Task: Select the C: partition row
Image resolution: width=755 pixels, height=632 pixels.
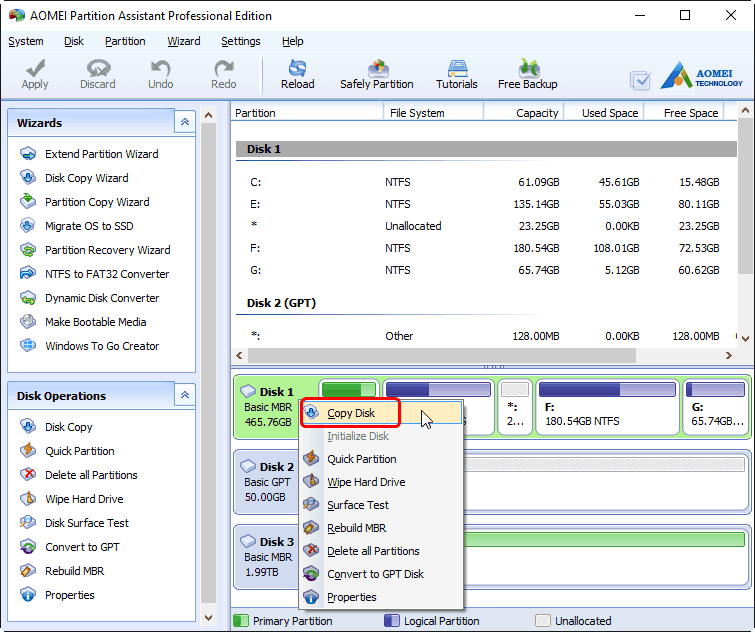Action: [x=484, y=182]
